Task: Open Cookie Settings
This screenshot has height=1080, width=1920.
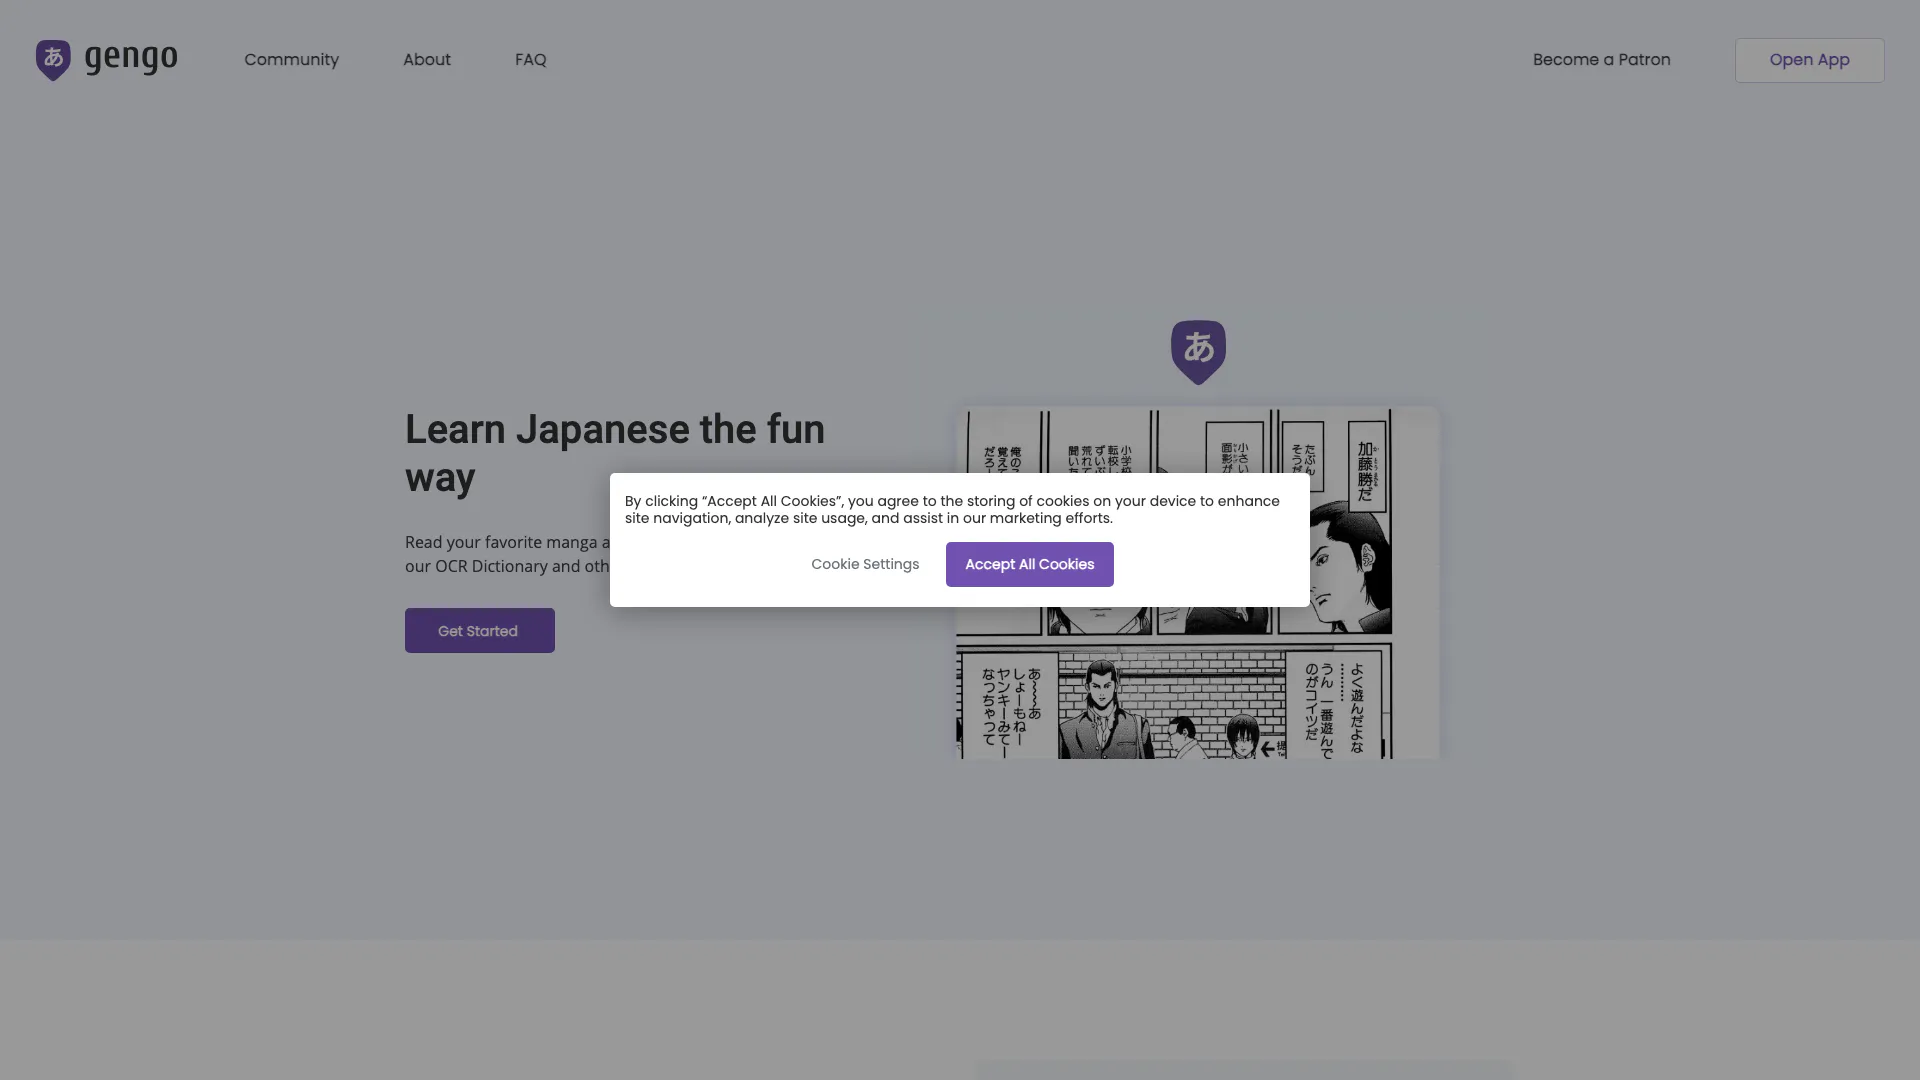Action: coord(865,565)
